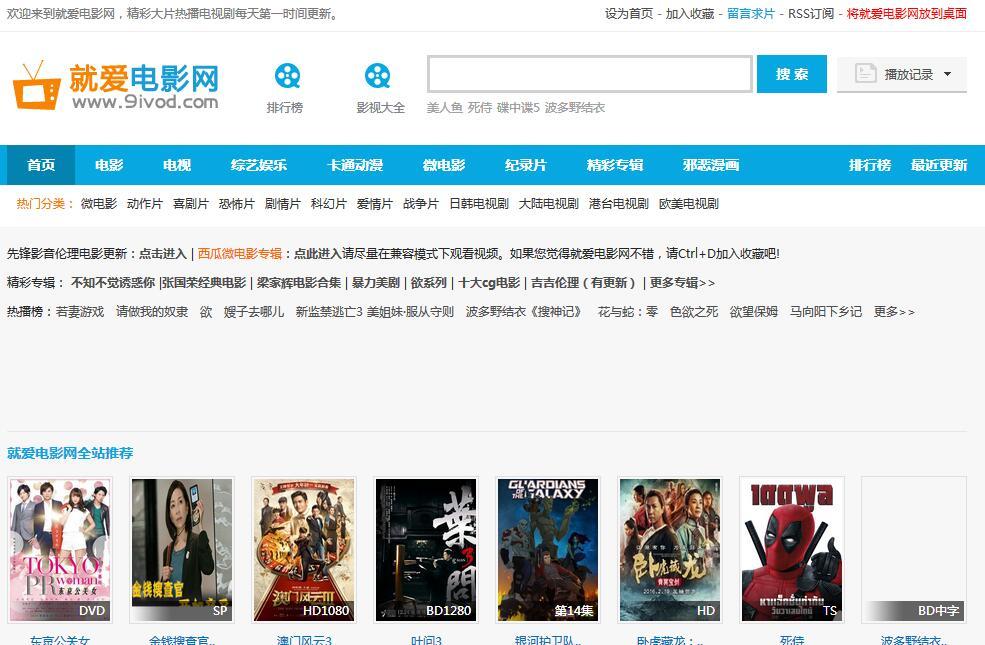Screen dimensions: 985x645
Task: Expand 更多专辑>> in 精彩专辑 row
Action: pyautogui.click(x=681, y=283)
